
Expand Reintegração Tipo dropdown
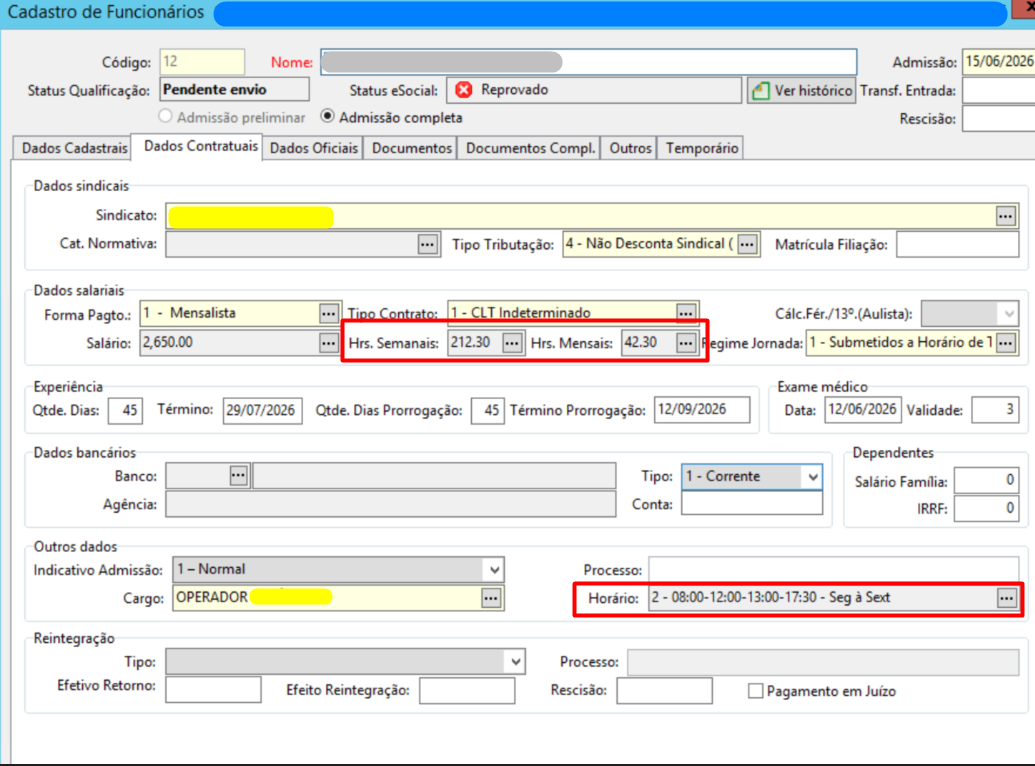516,661
